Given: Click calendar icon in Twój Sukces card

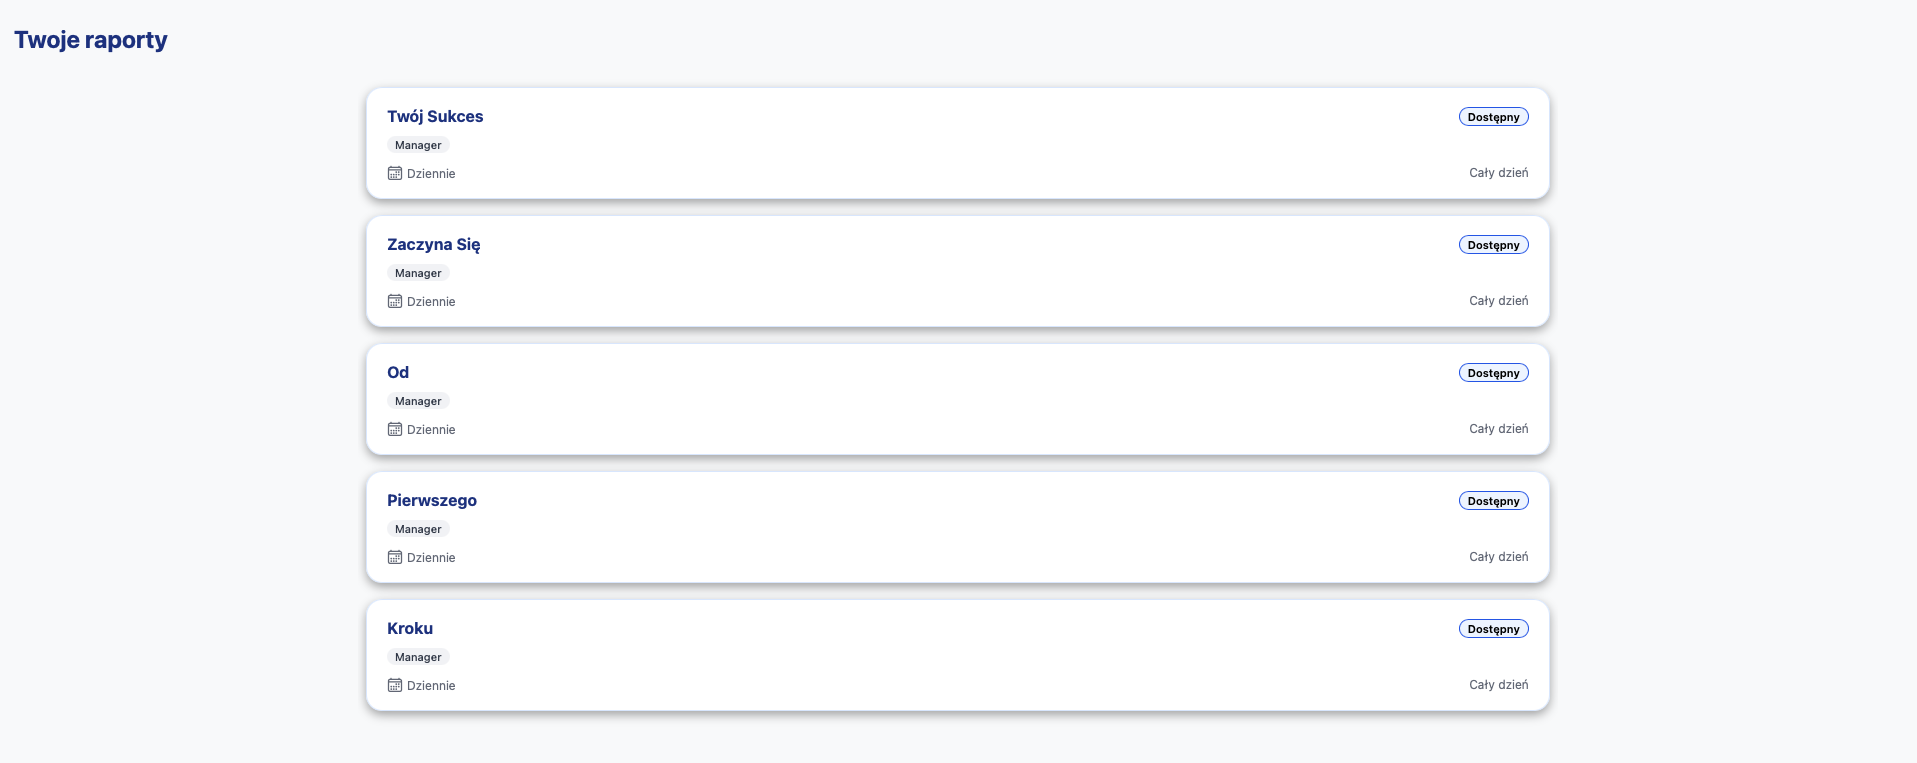Looking at the screenshot, I should (395, 173).
